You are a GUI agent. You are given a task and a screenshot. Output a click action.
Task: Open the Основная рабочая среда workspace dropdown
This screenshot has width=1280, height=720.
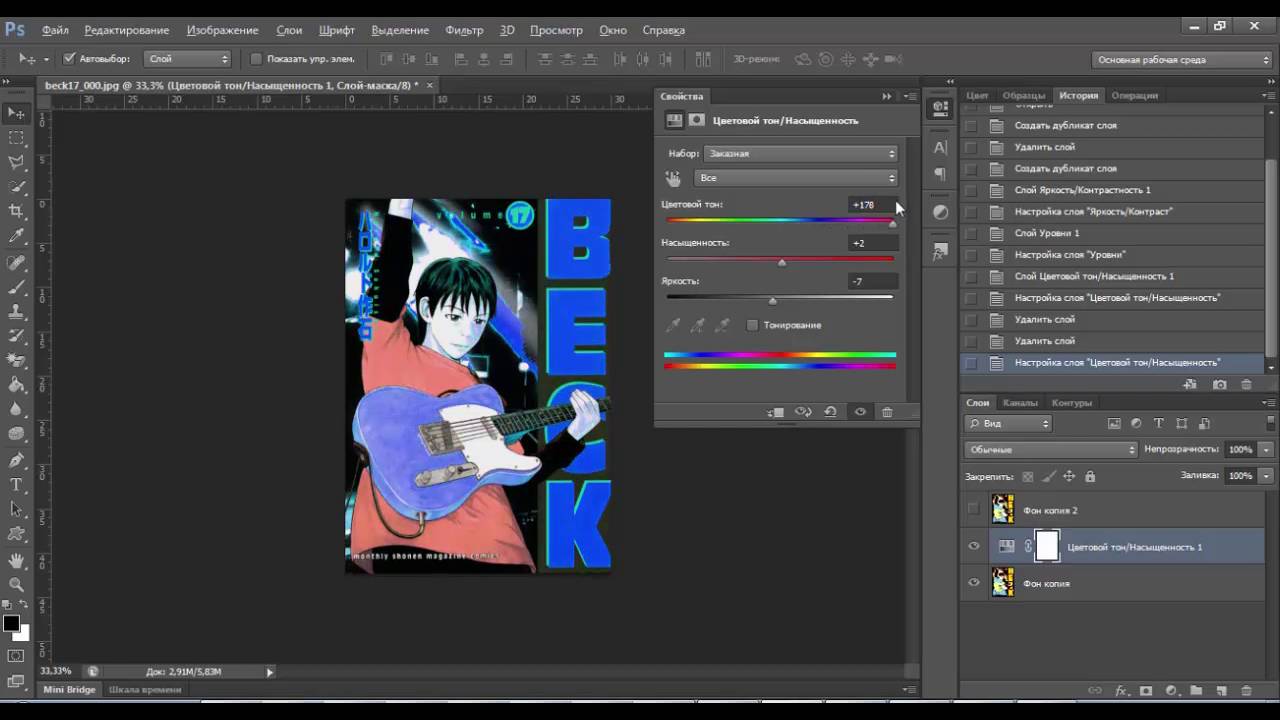pos(1182,60)
